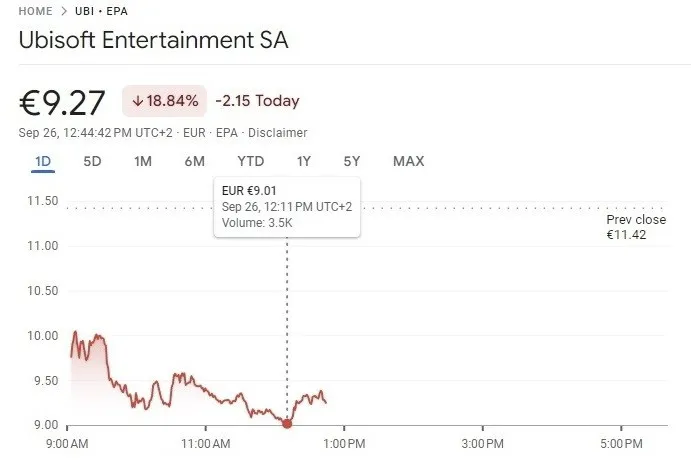Viewport: 691px width, 460px height.
Task: Click the UBI · EPA breadcrumb label
Action: [x=101, y=11]
